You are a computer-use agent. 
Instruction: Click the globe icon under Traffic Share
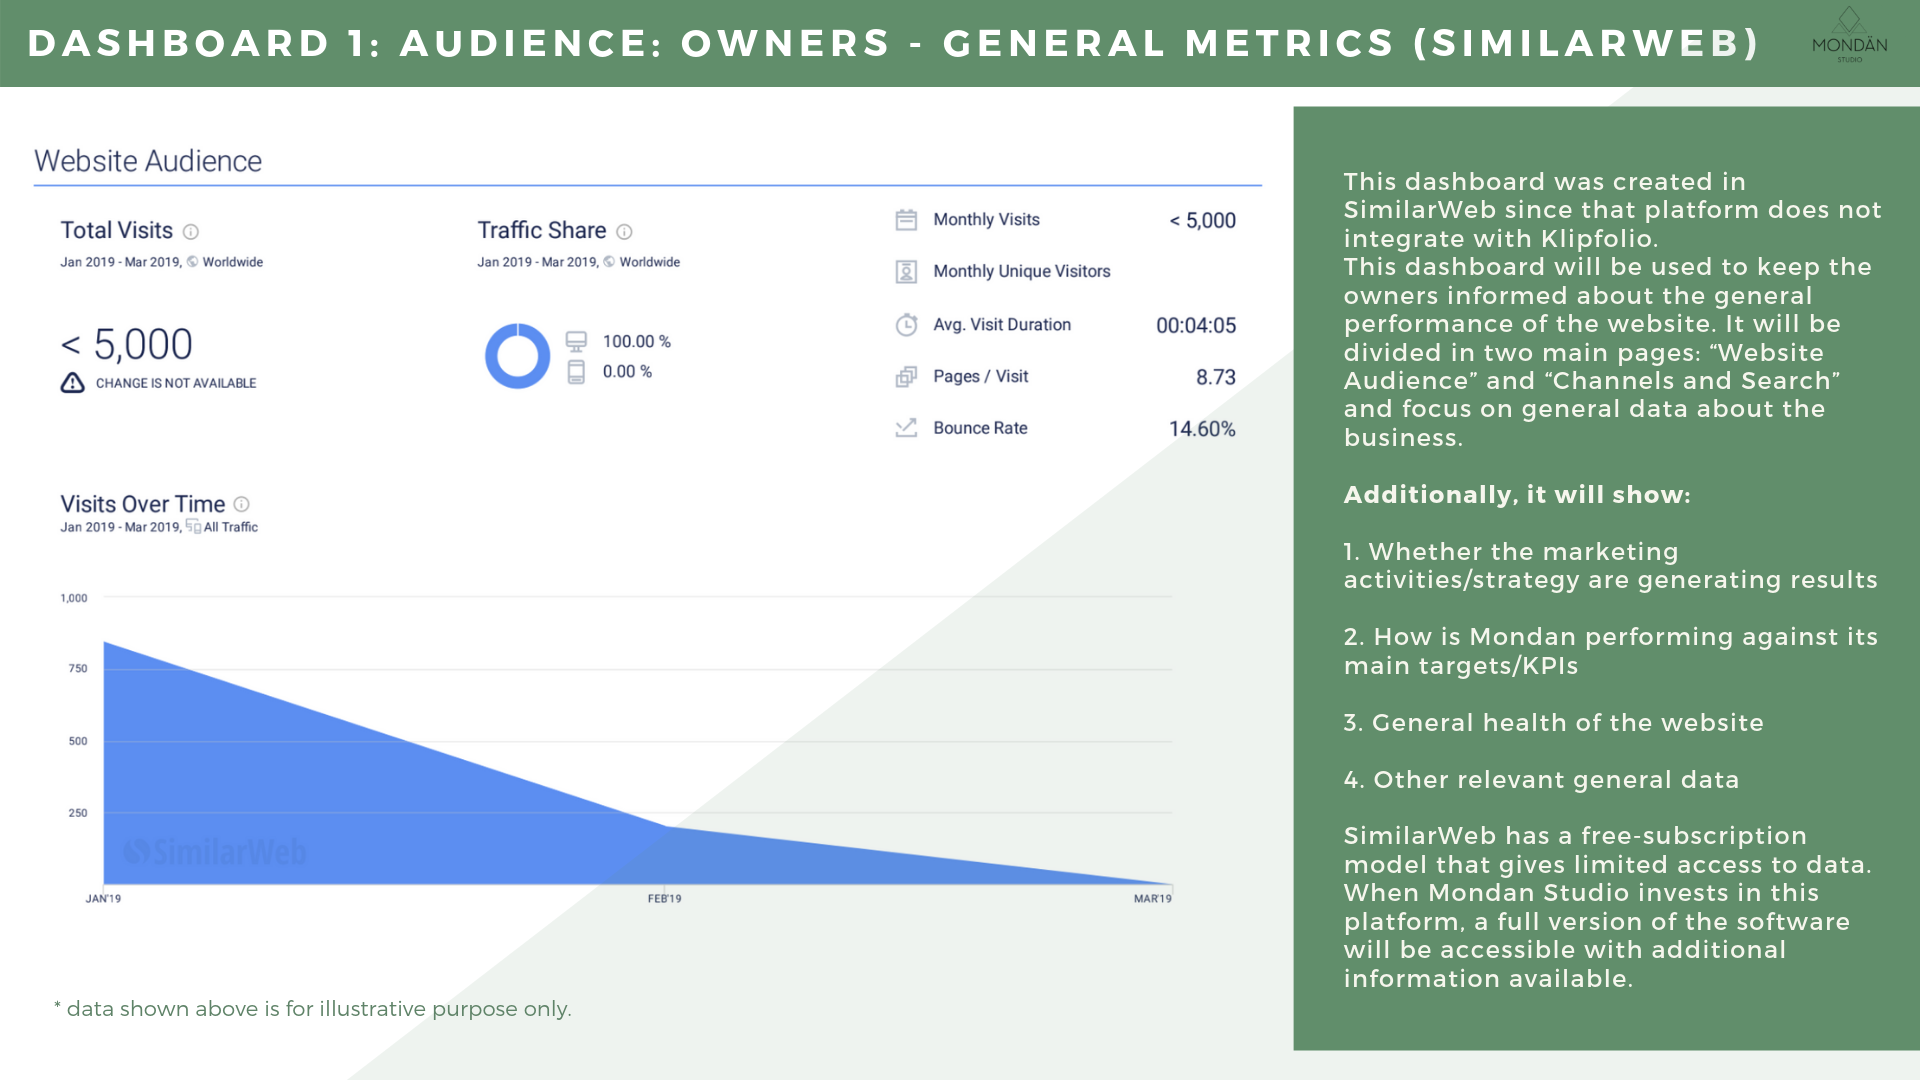[609, 262]
